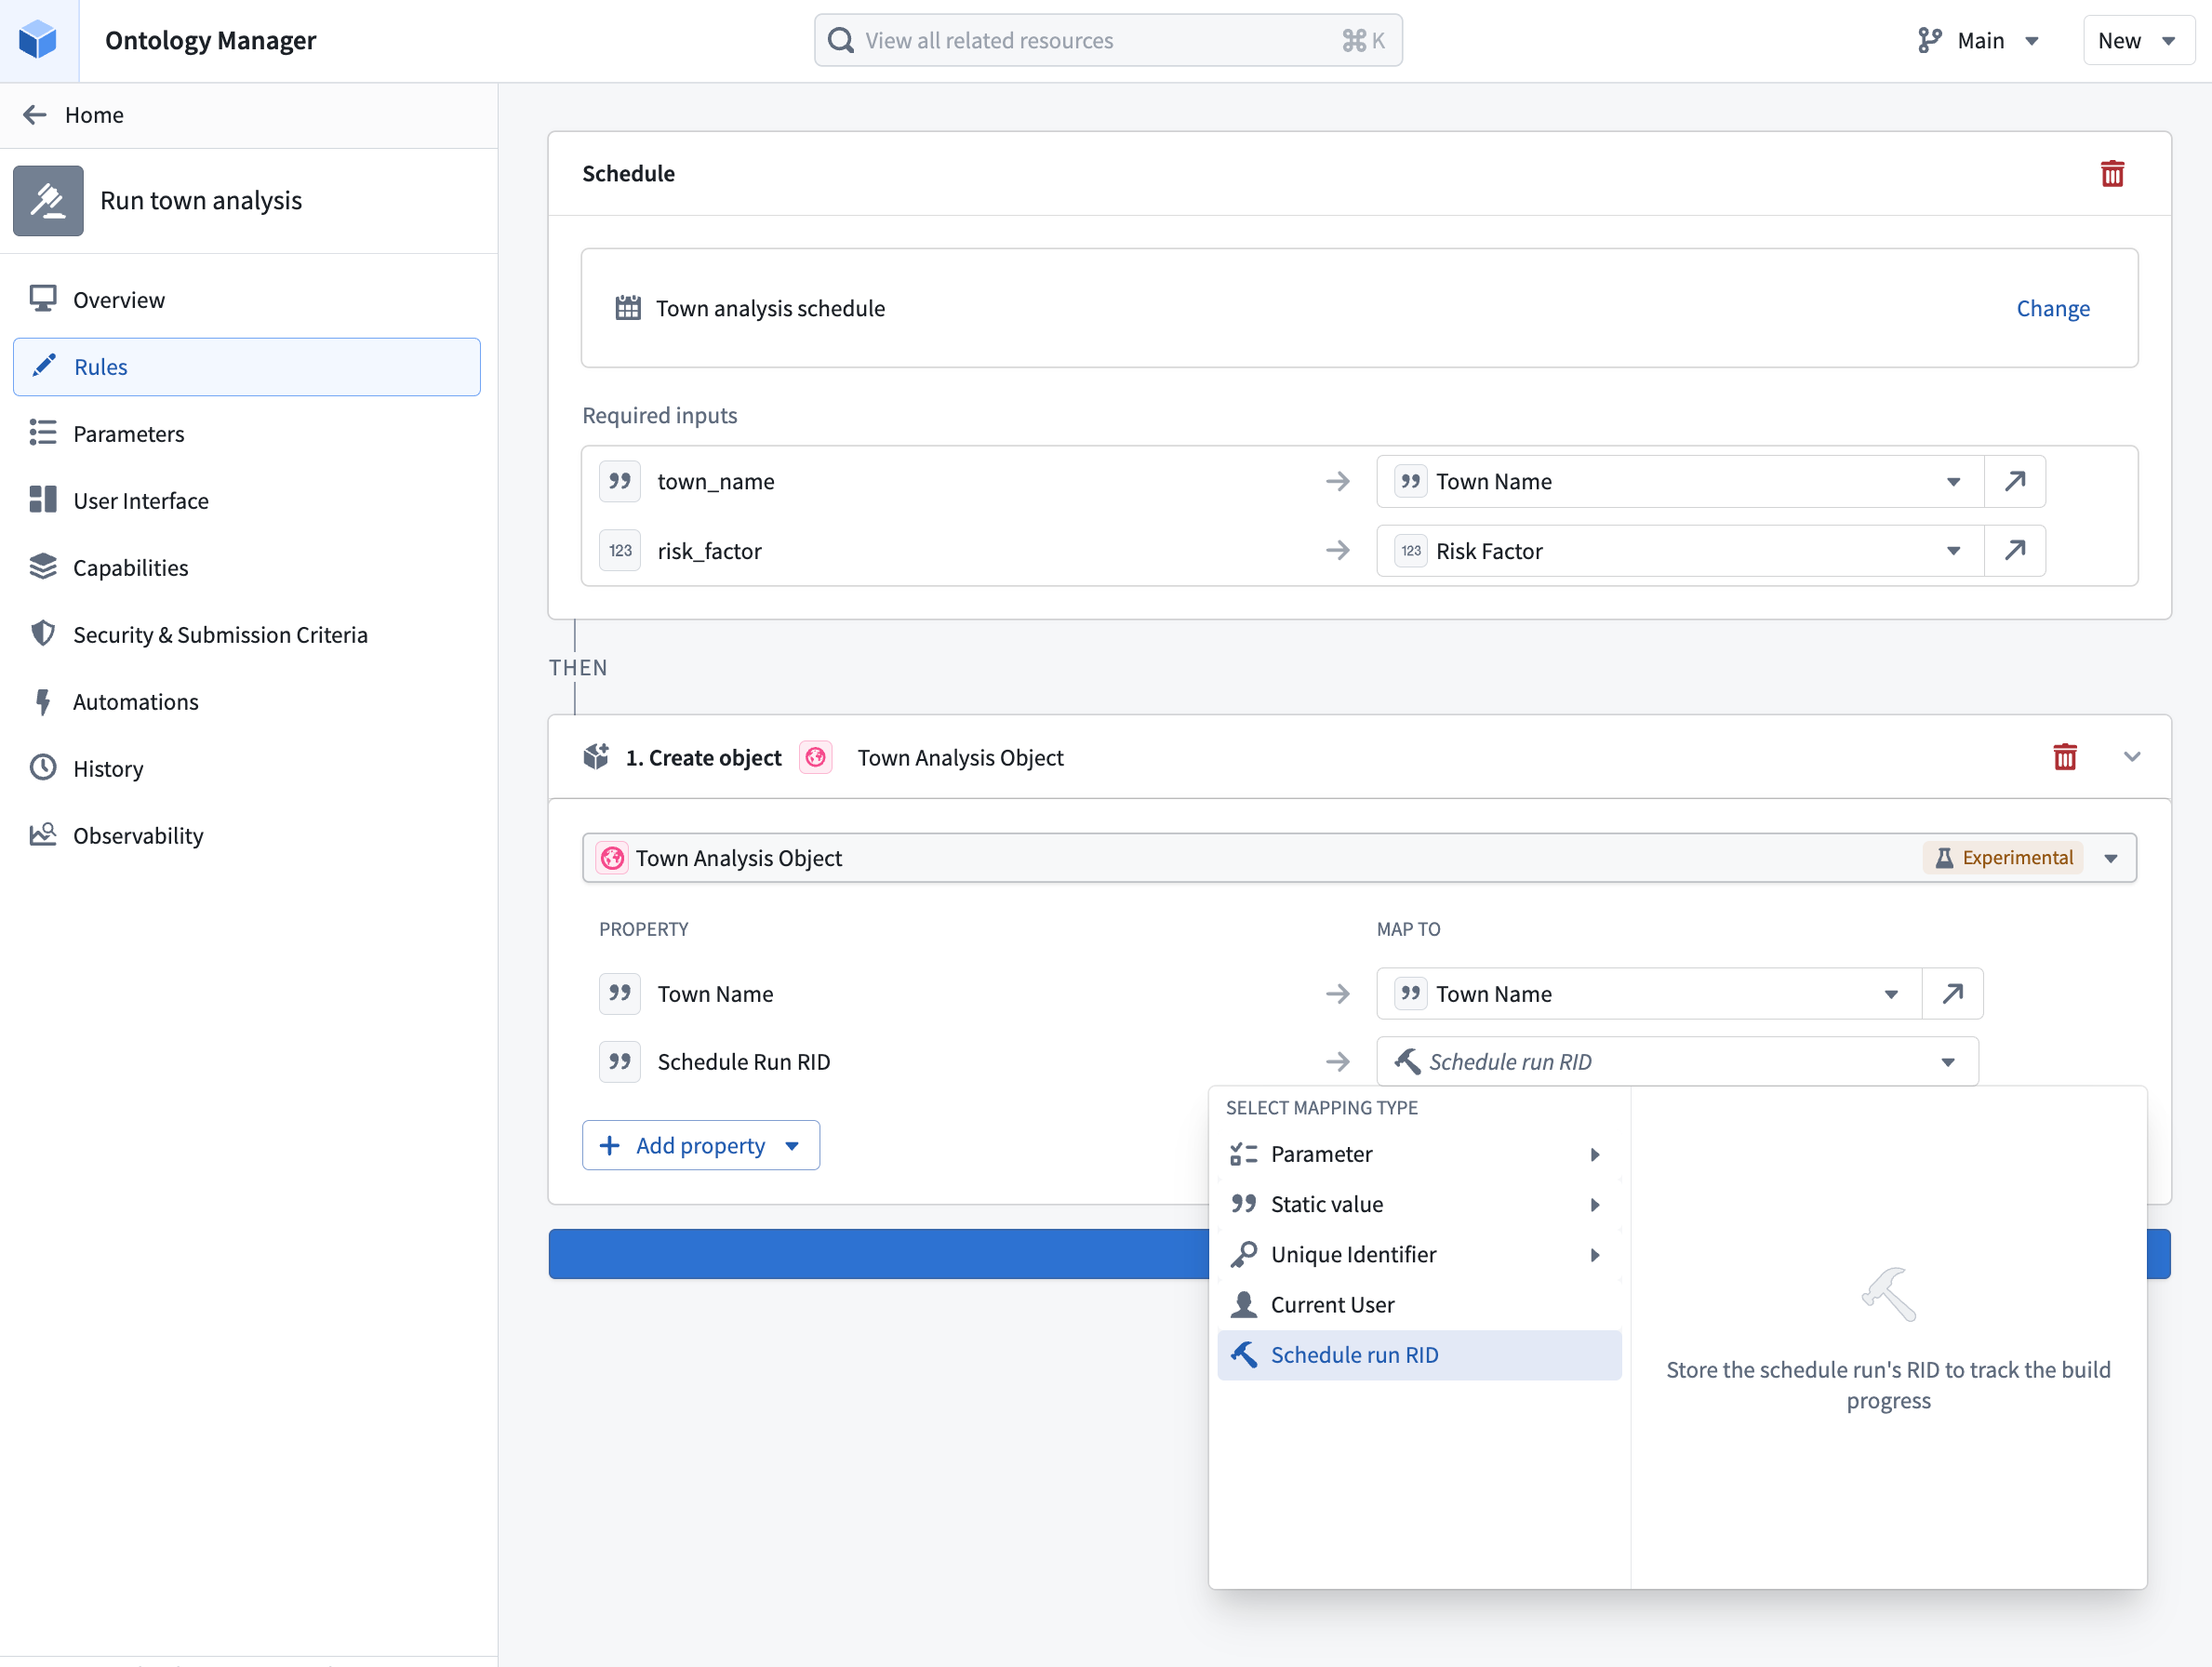Screen dimensions: 2212x1667
Task: Choose Parameter mapping type
Action: click(x=1418, y=1155)
